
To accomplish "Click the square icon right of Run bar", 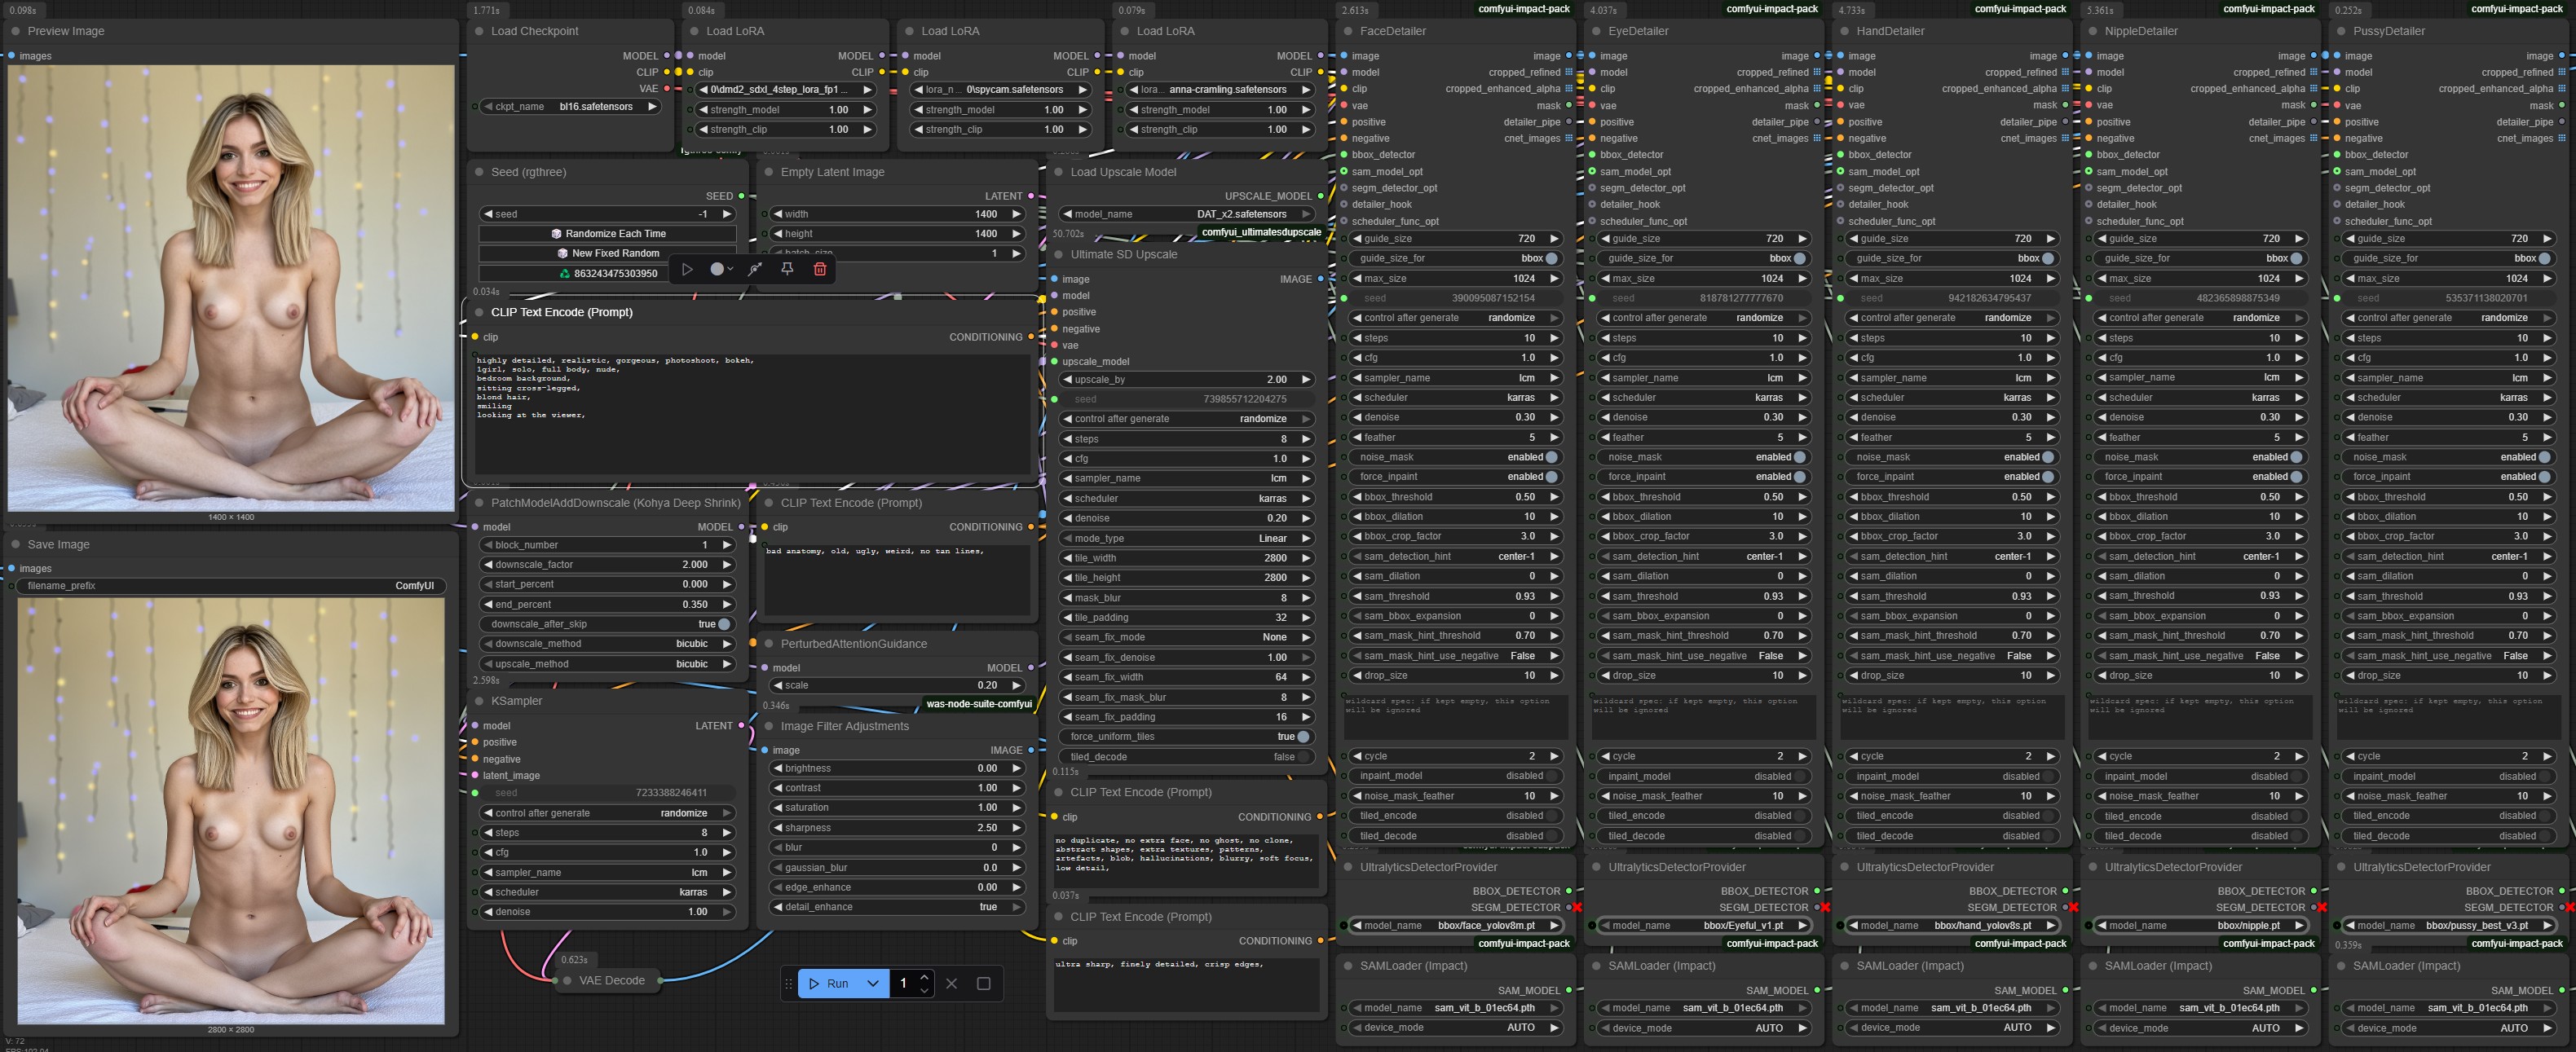I will tap(983, 983).
